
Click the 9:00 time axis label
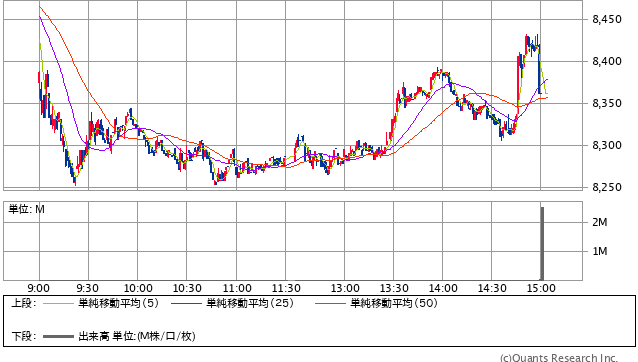click(39, 288)
